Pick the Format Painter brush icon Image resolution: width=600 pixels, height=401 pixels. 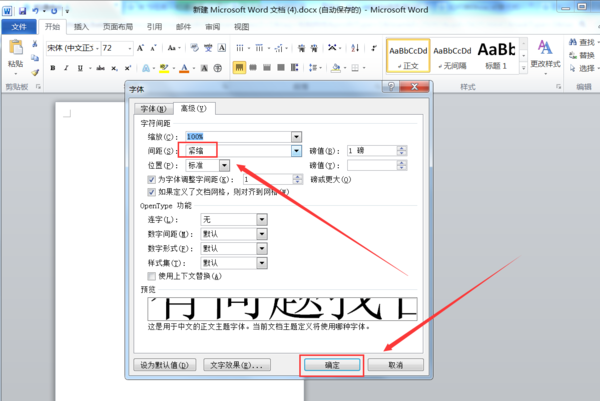[35, 72]
